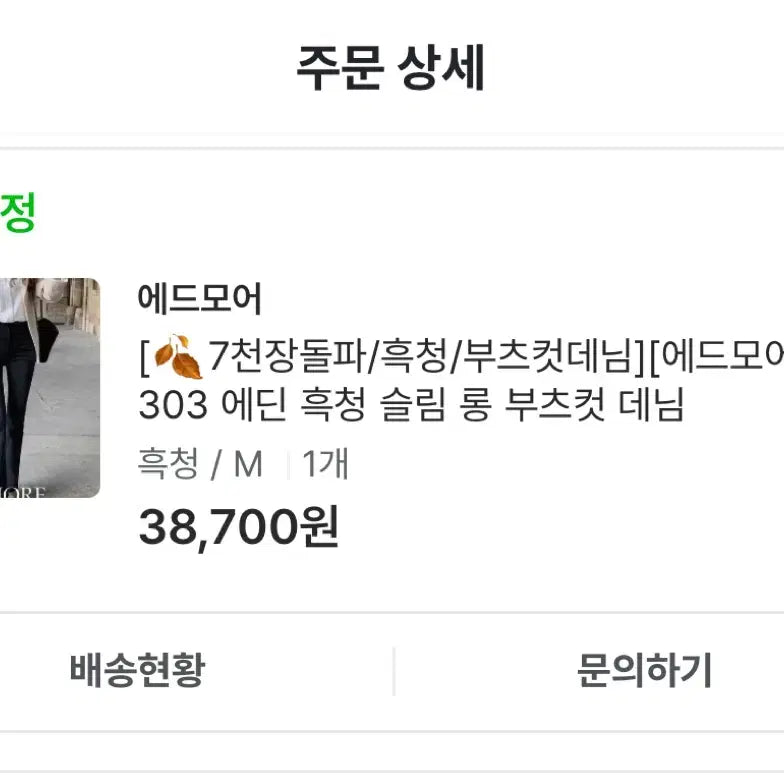Click the separator bar between option and quantity
Screen dimensions: 784x784
288,464
